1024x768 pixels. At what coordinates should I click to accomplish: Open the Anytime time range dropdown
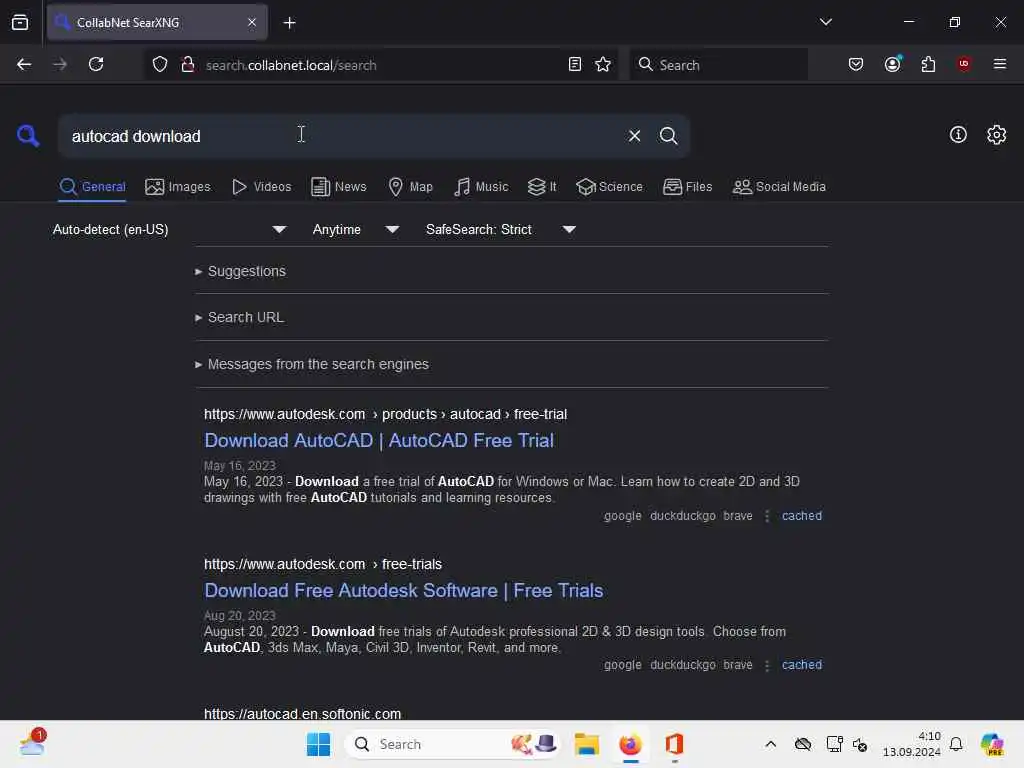[356, 229]
